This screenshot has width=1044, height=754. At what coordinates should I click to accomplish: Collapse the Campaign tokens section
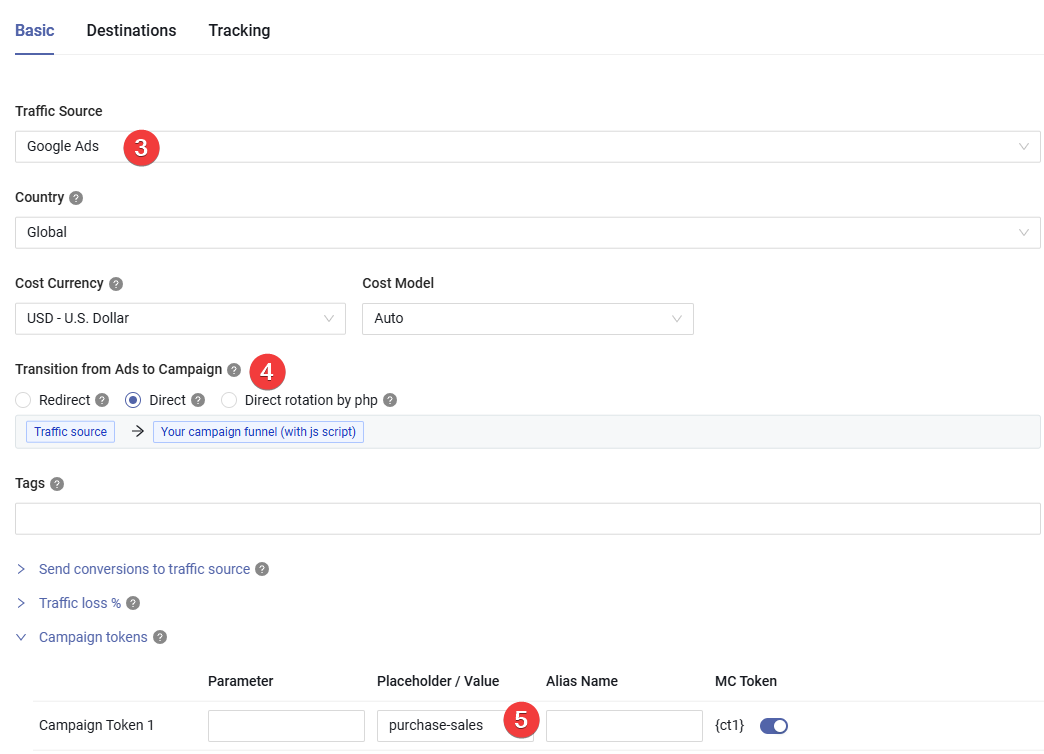[93, 637]
